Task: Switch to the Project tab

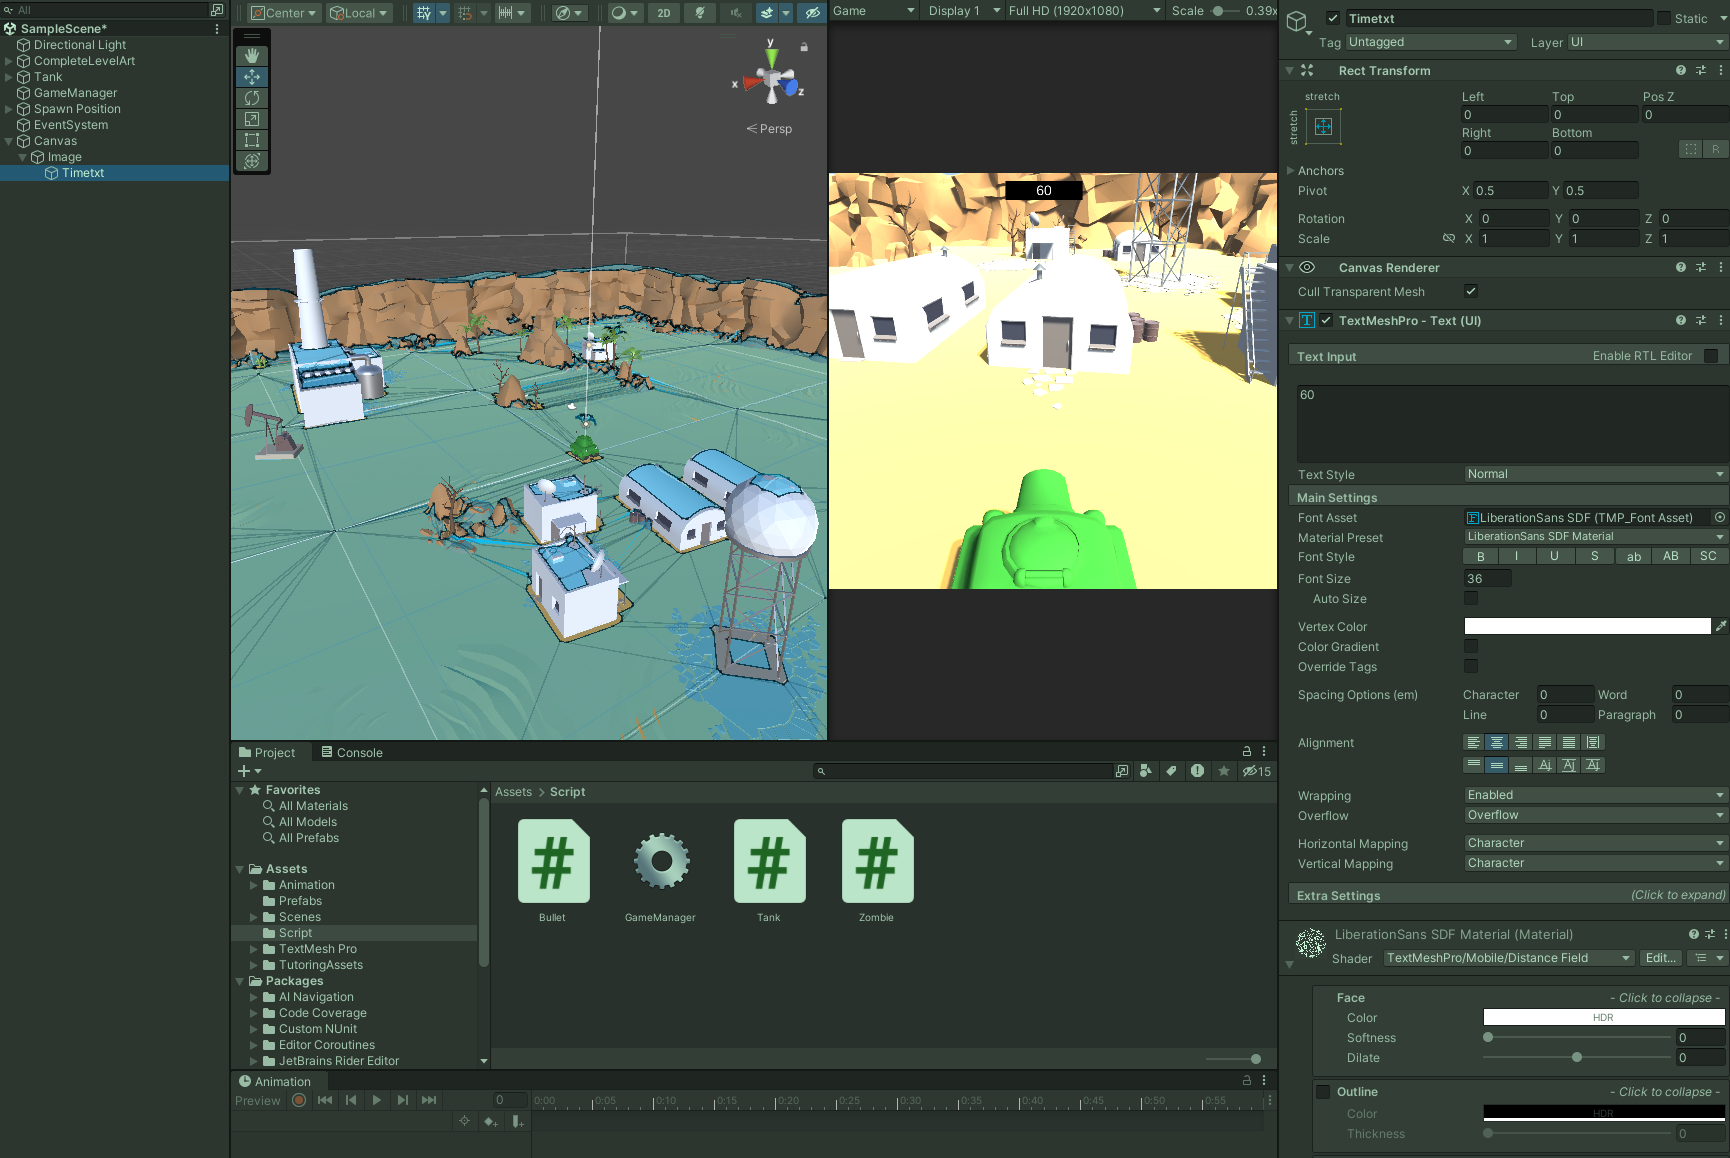Action: [267, 752]
